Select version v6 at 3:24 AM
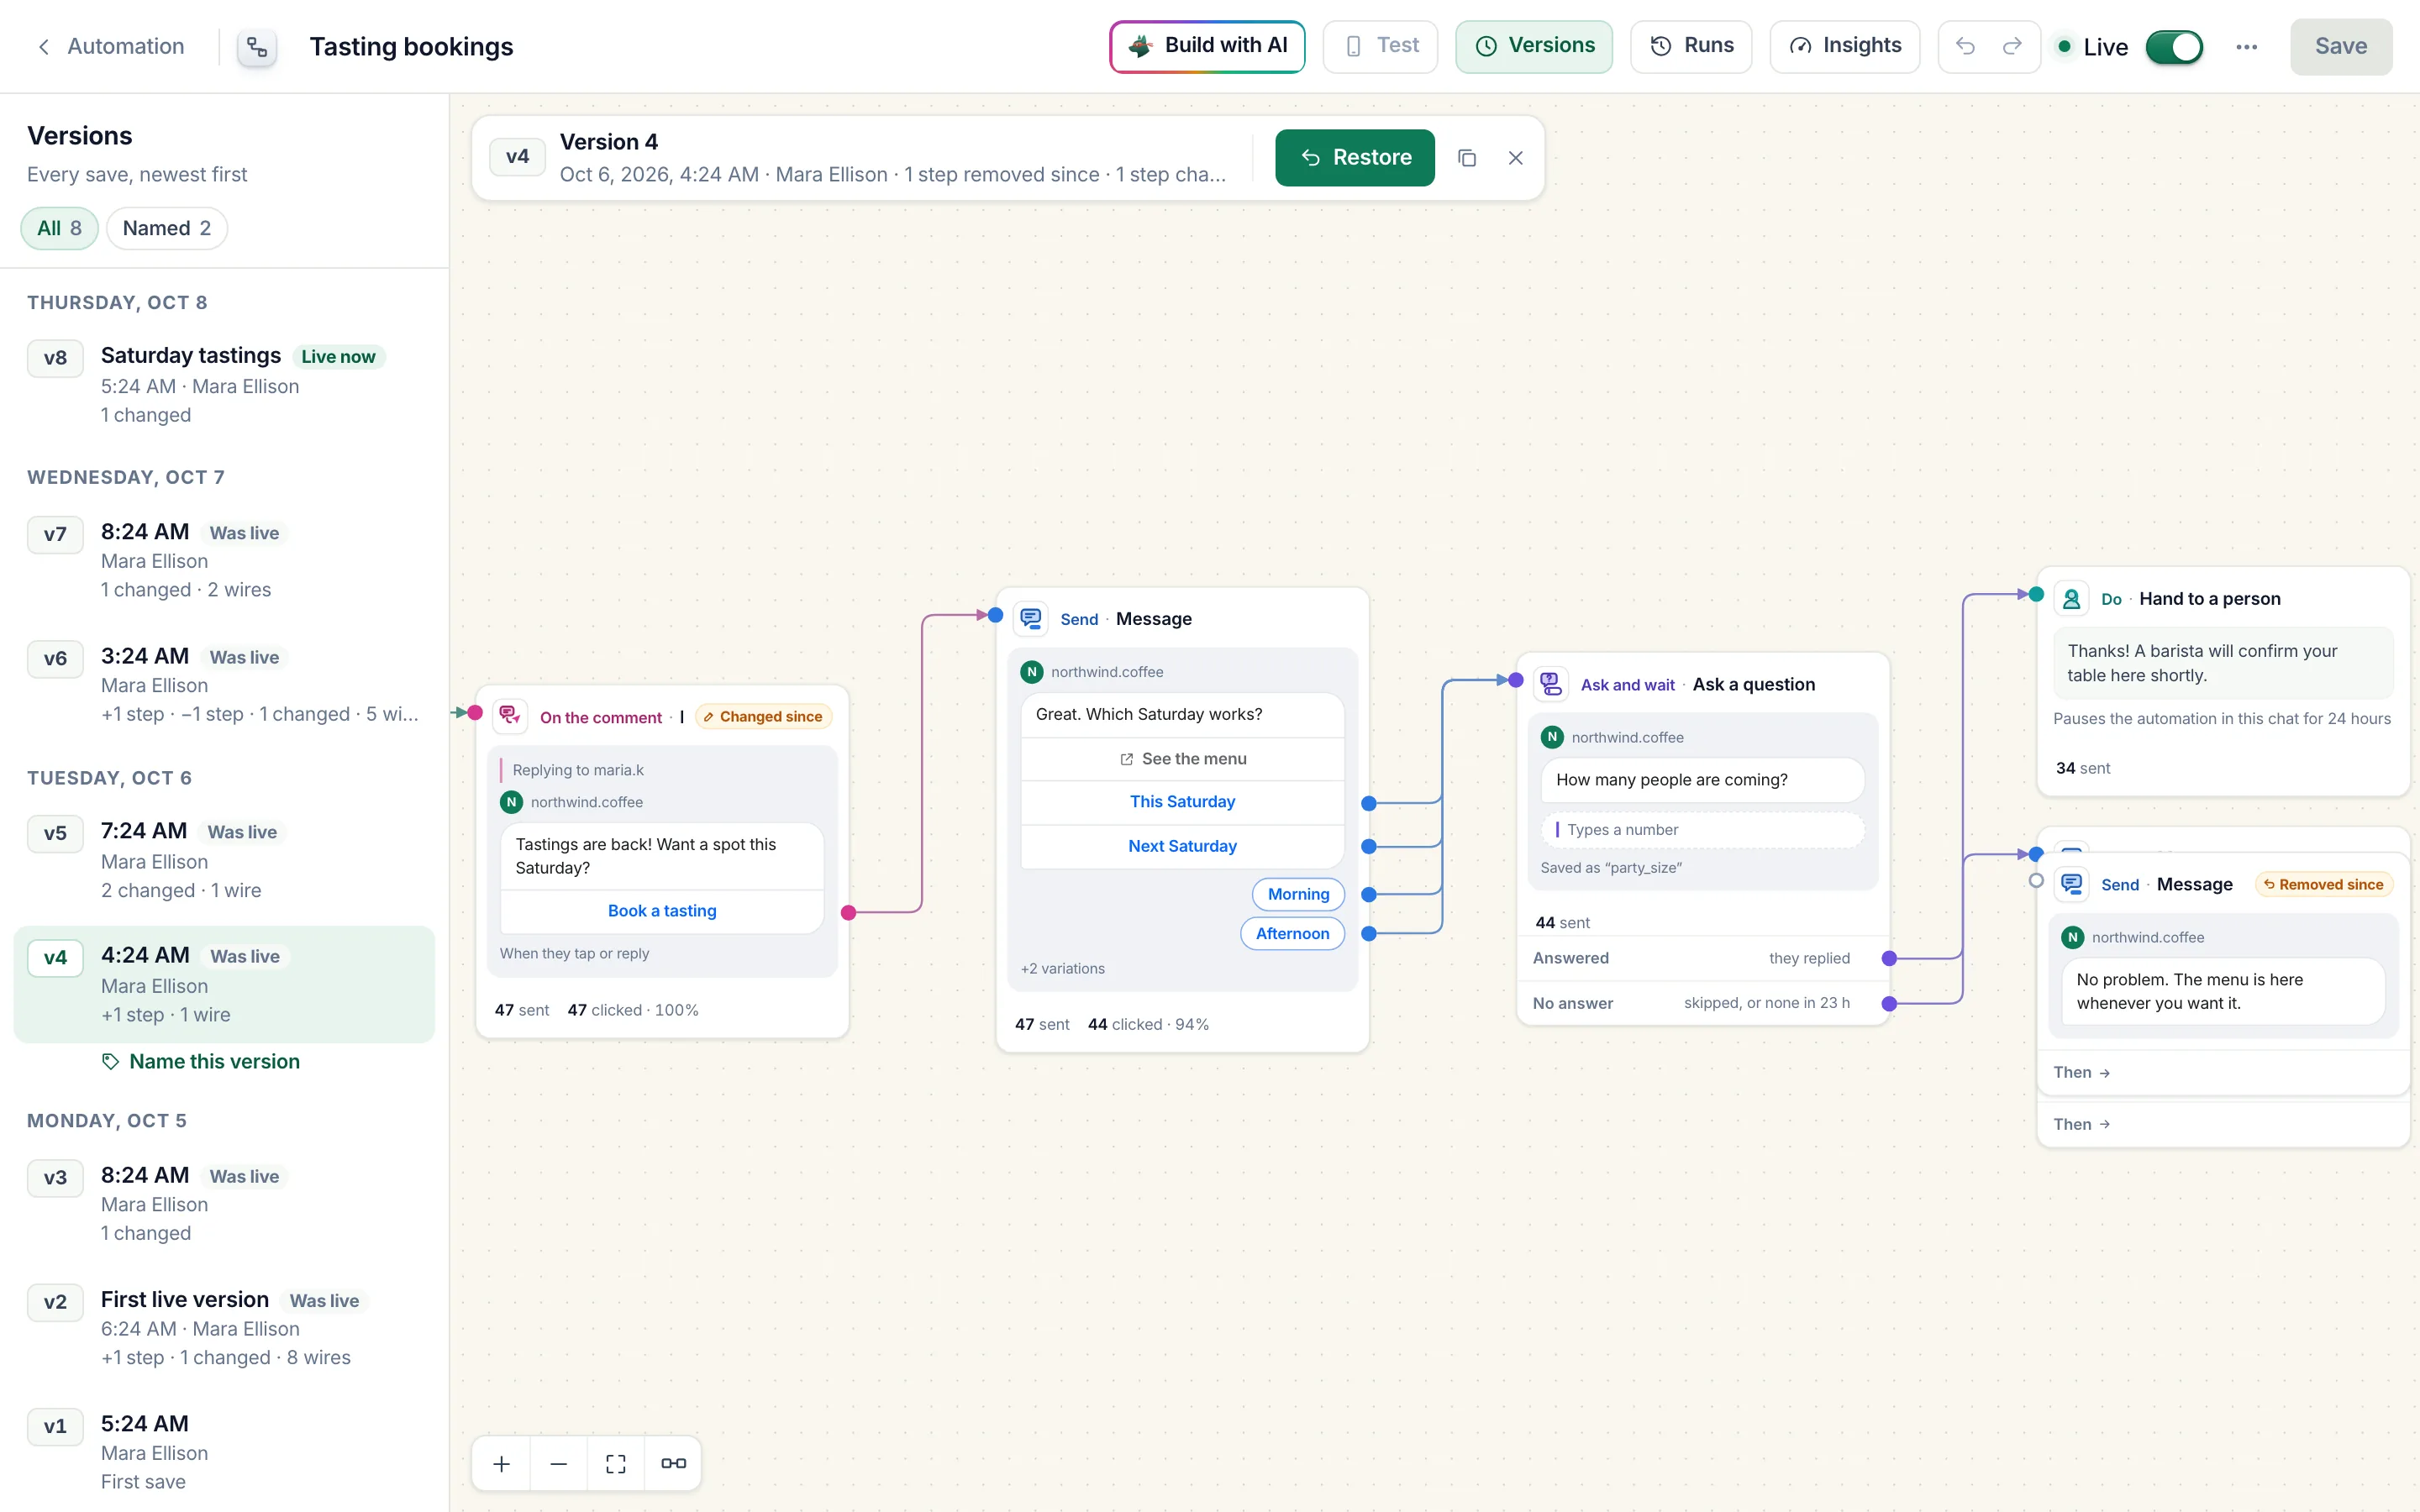Screen dimensions: 2420x1512 (224, 685)
